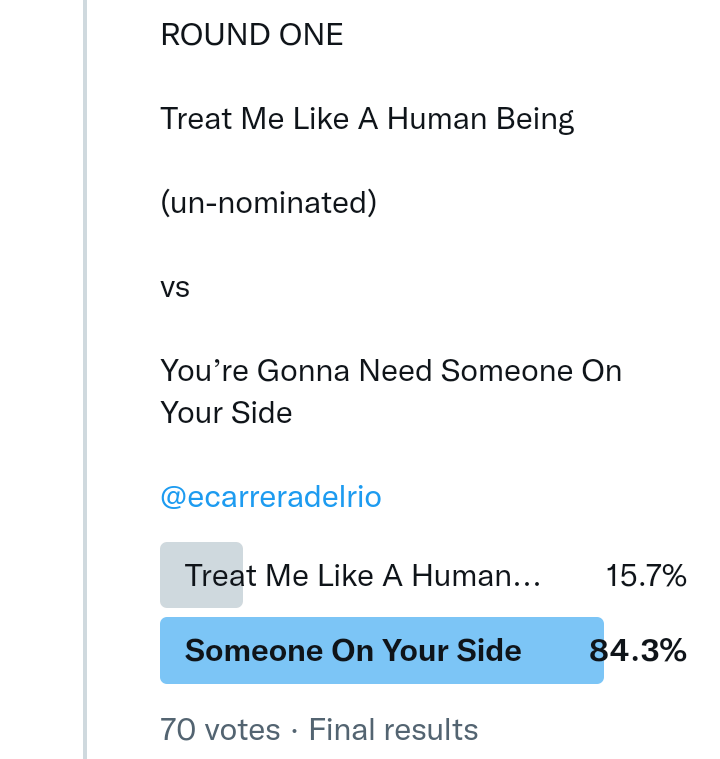Click the "Treat Me Like A Human Being" tweet line

click(x=367, y=119)
